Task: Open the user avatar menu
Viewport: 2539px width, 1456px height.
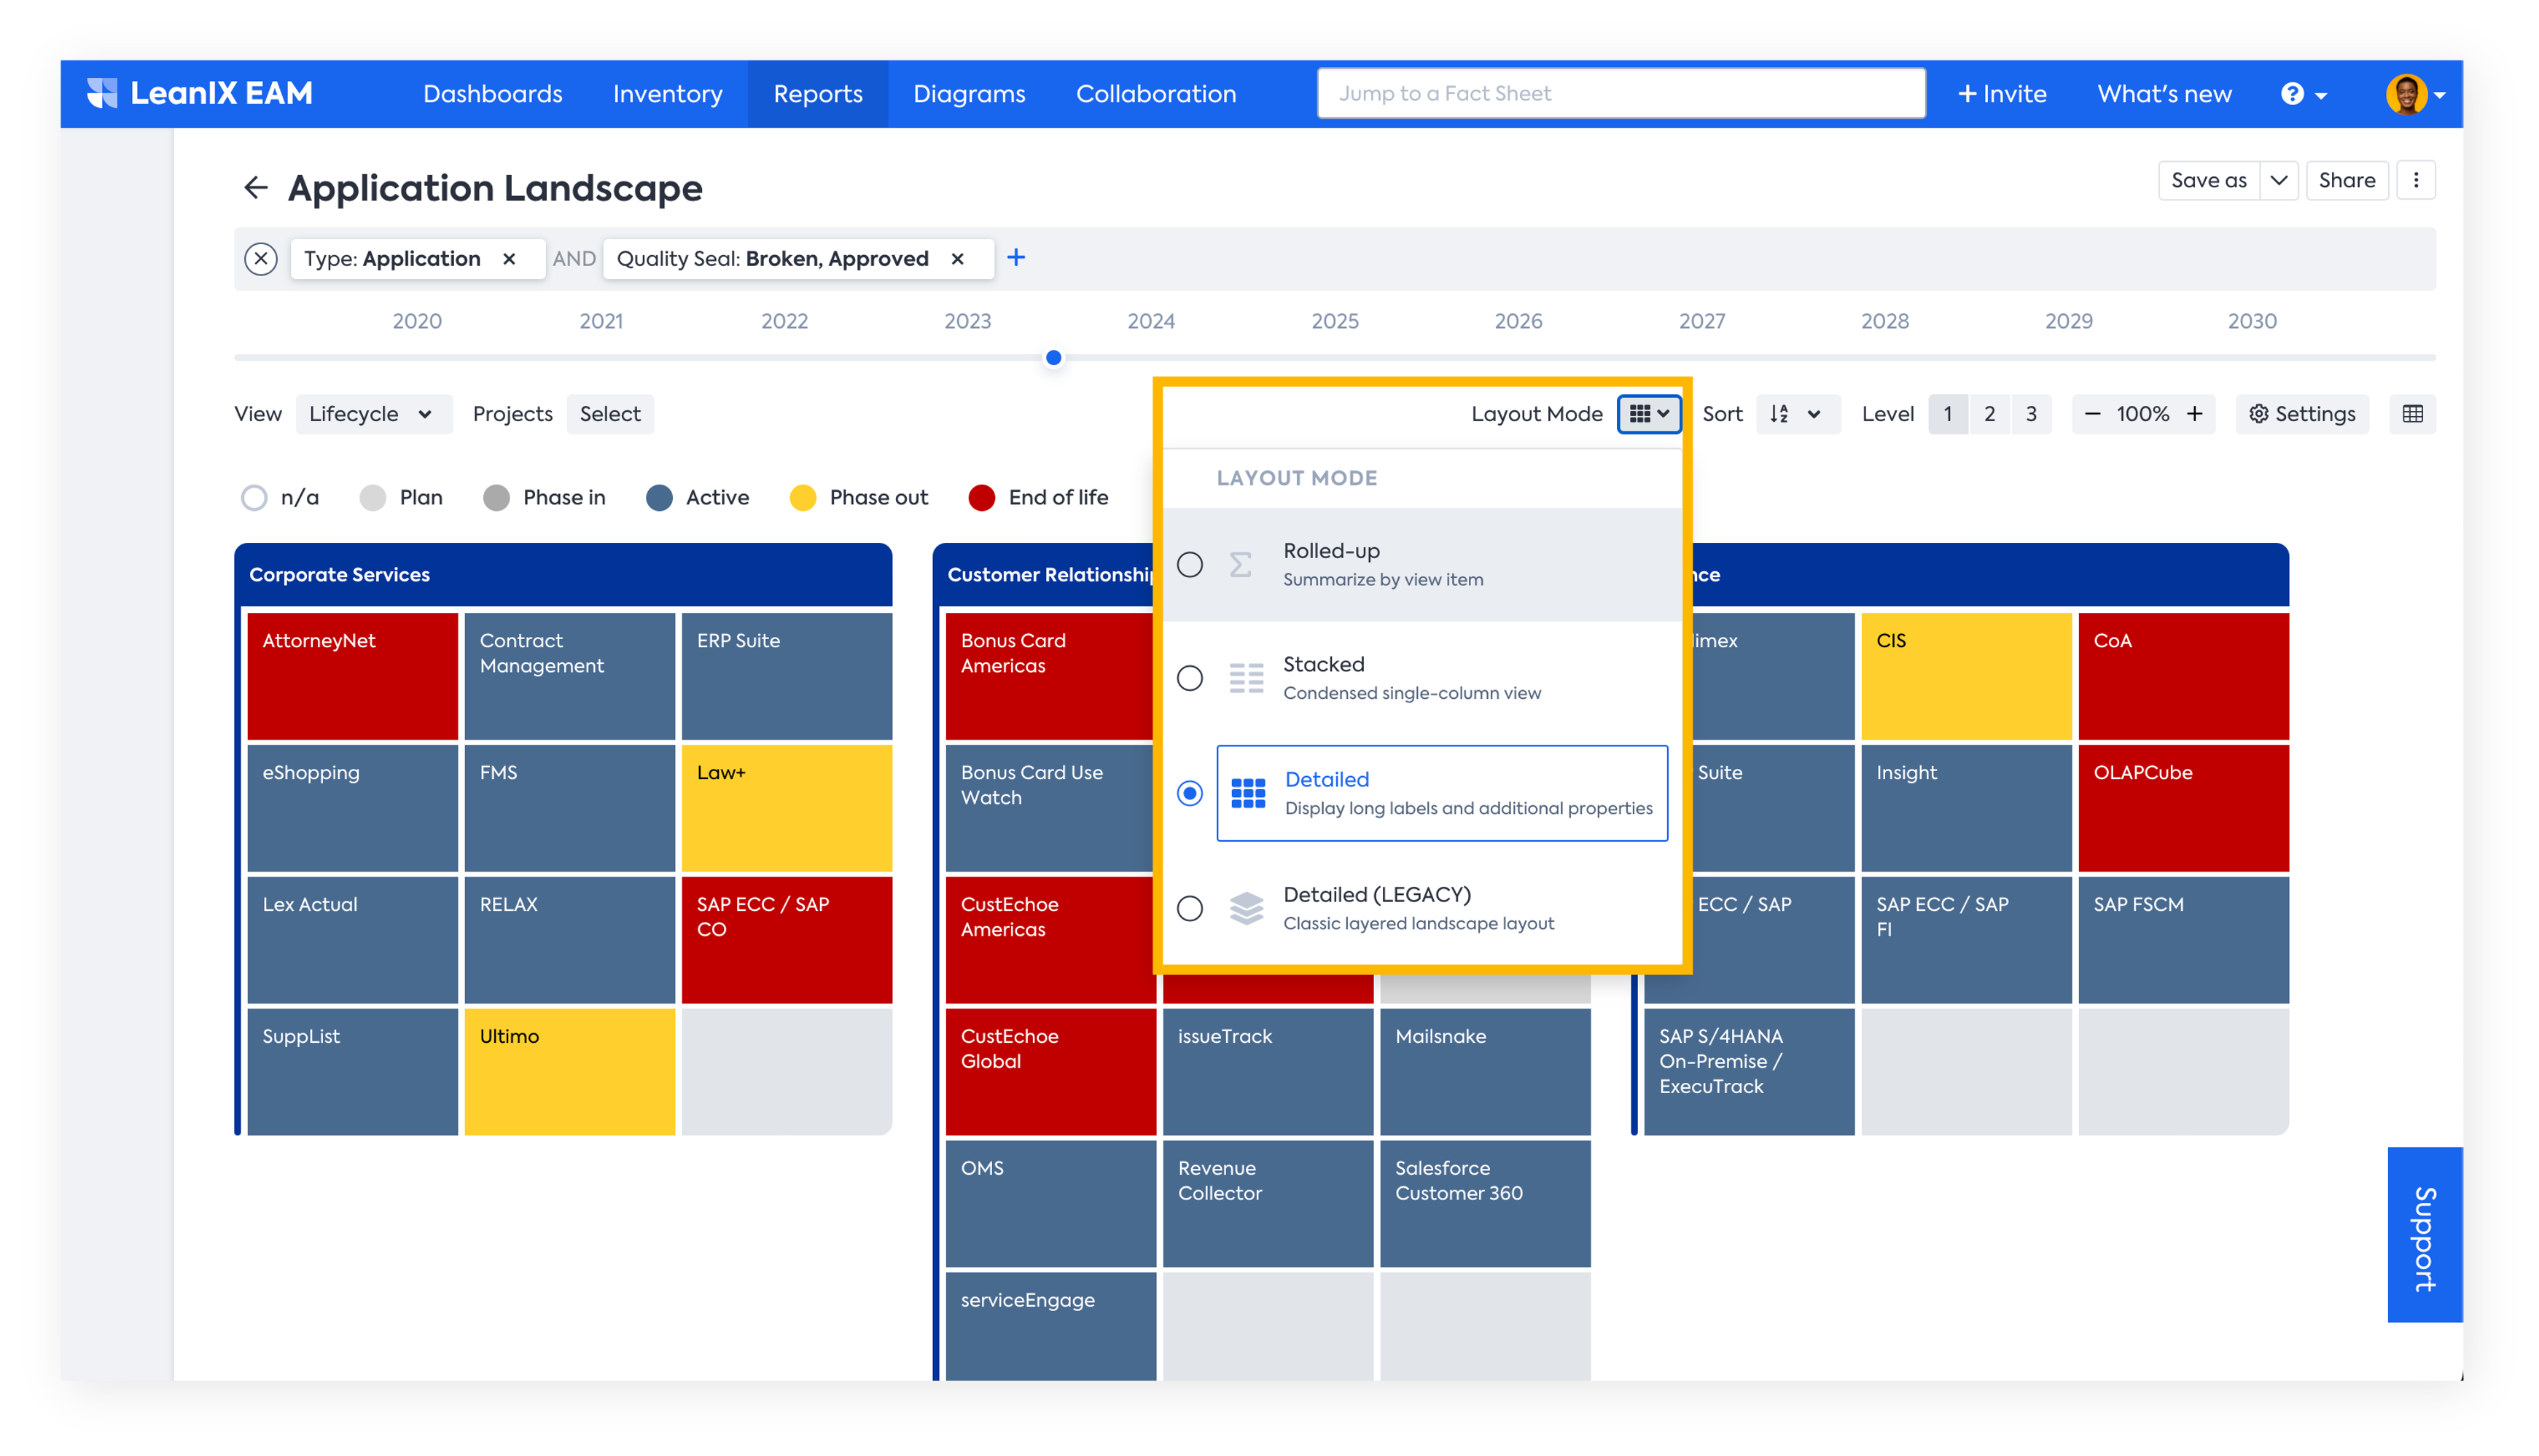Action: pyautogui.click(x=2414, y=94)
